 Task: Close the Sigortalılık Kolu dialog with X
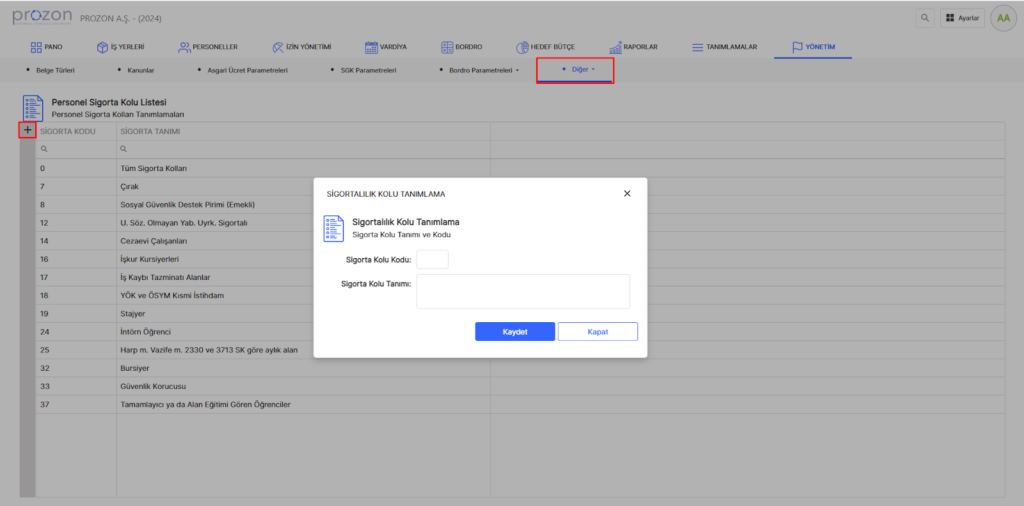627,193
